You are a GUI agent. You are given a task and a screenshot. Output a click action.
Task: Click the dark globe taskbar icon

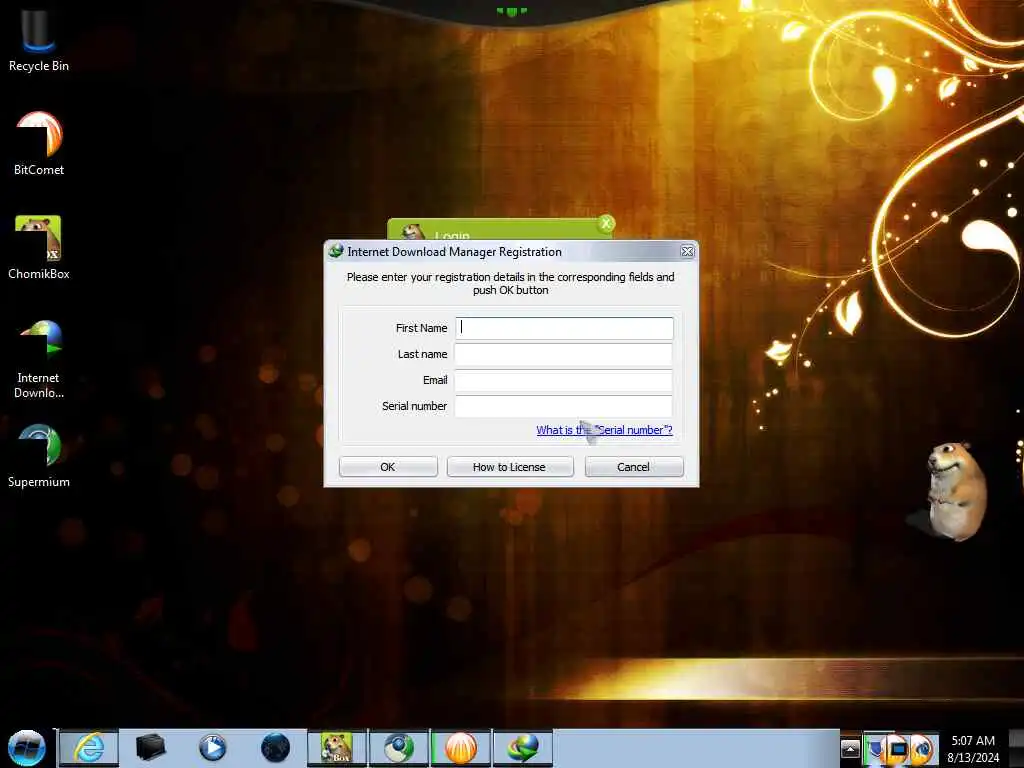[275, 748]
